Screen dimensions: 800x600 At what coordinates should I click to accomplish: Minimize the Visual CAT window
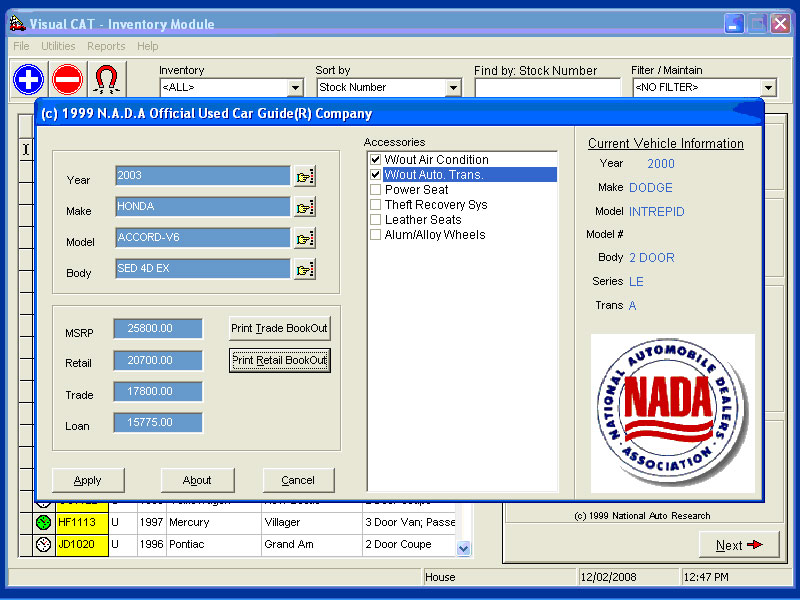coord(734,24)
